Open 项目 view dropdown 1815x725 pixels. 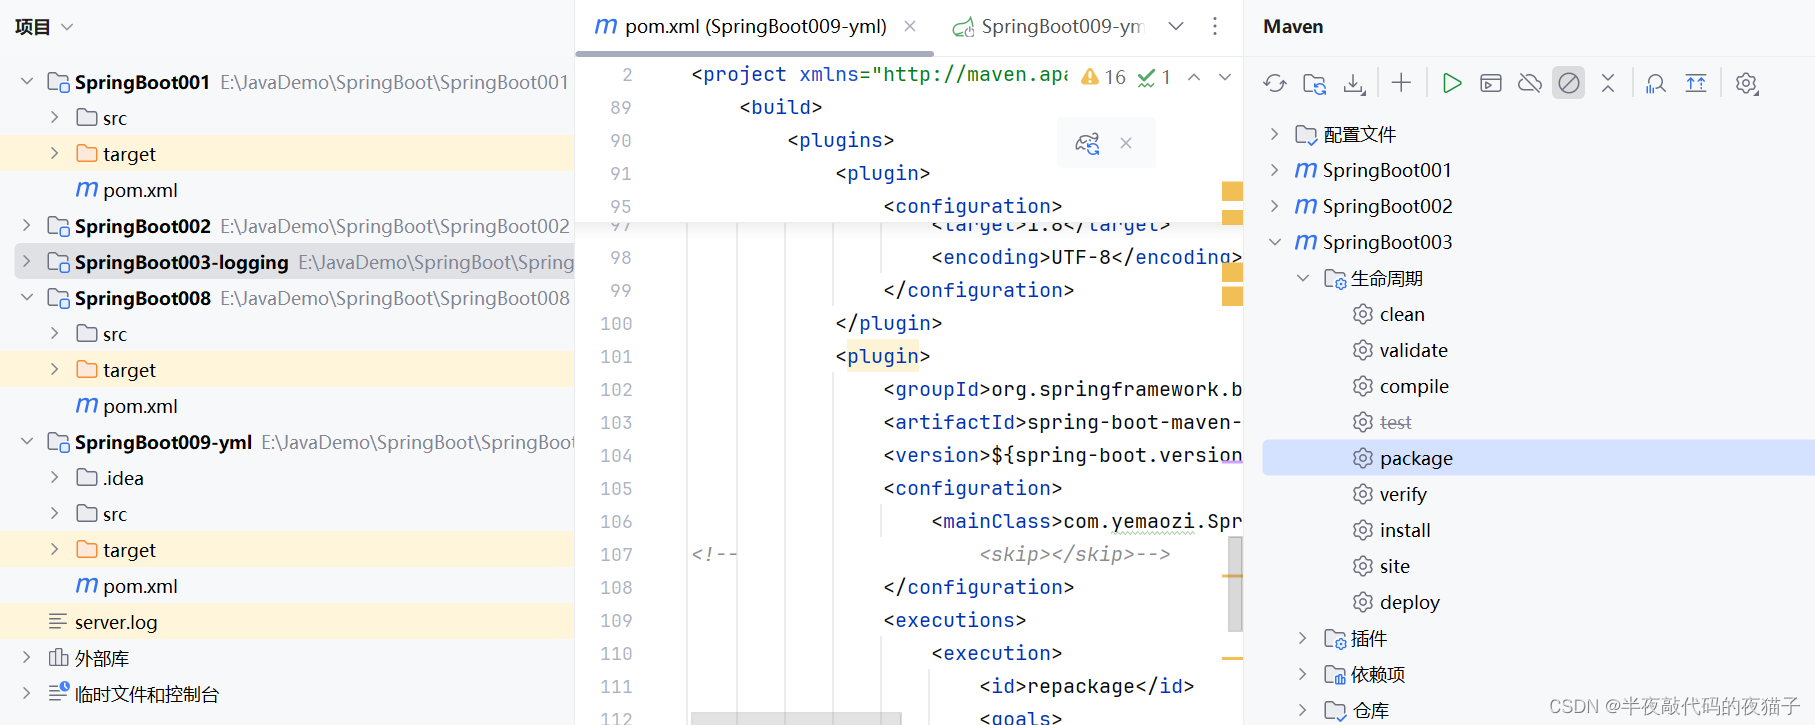point(44,27)
